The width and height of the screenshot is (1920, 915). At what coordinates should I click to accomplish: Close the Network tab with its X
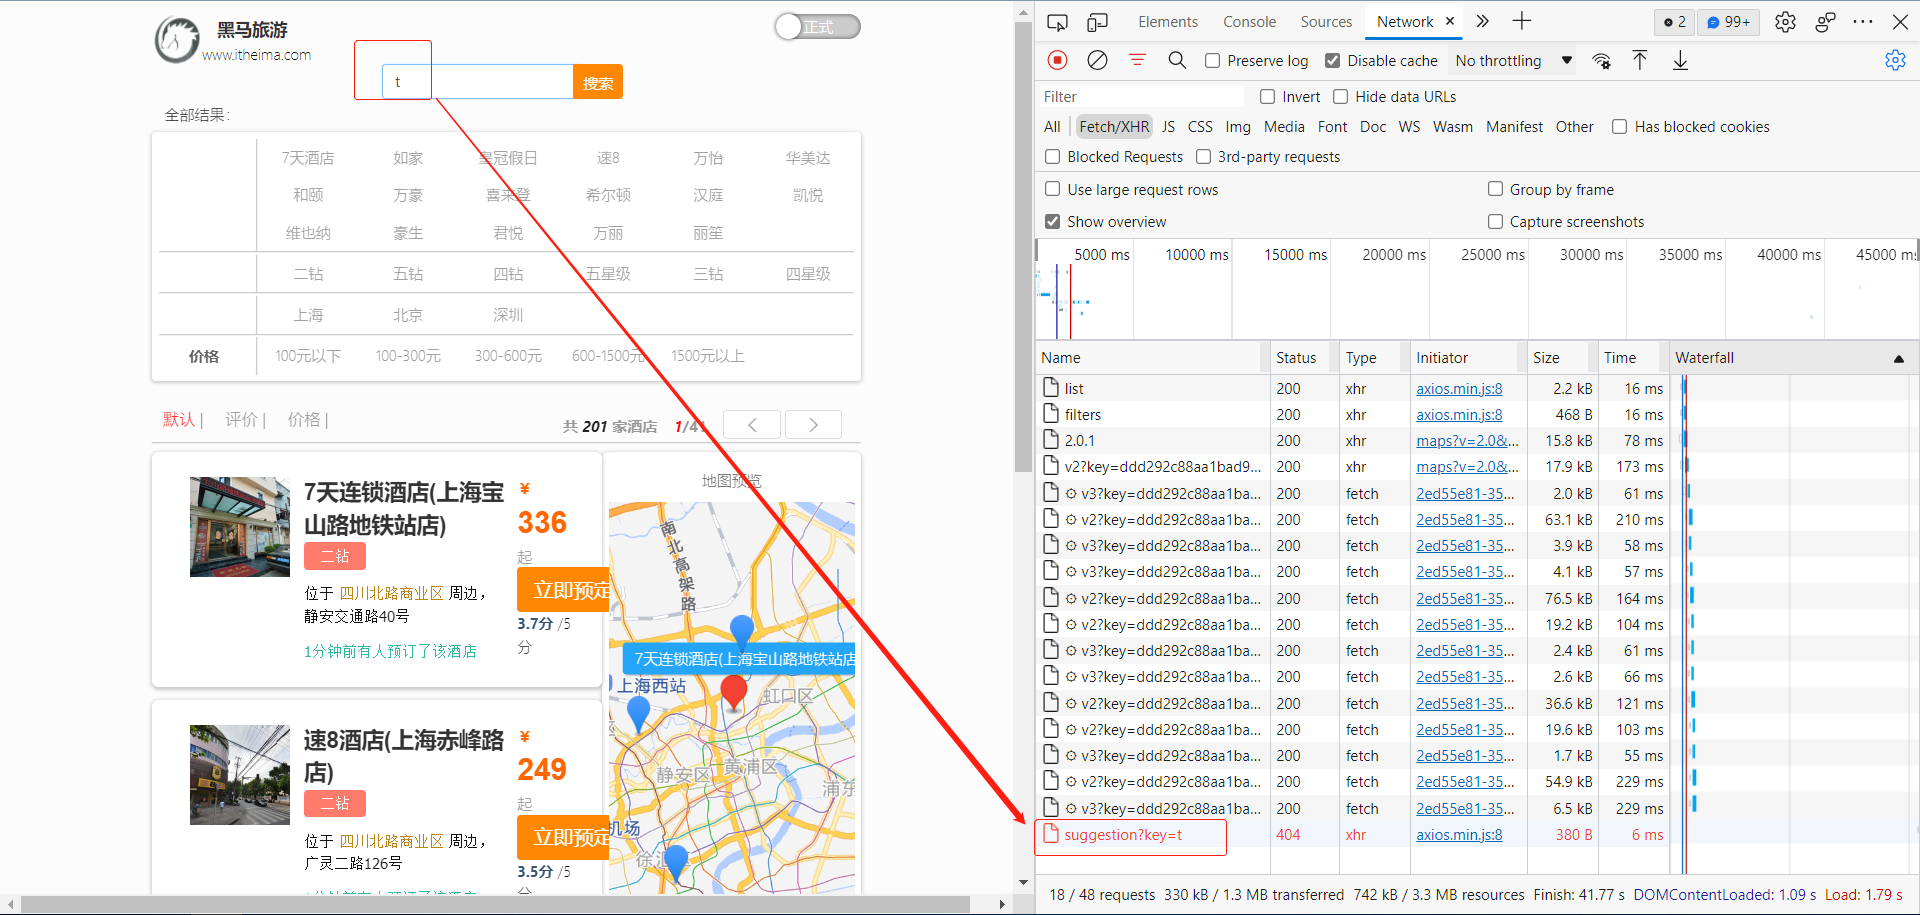pyautogui.click(x=1449, y=21)
